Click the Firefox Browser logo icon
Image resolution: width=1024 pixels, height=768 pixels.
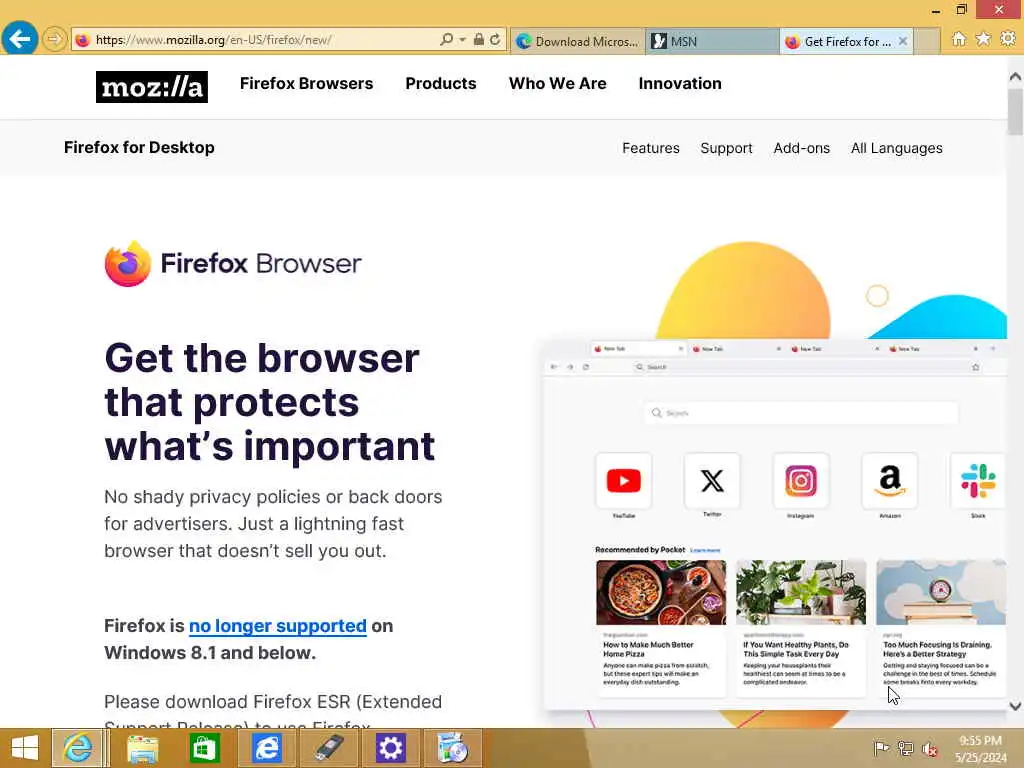[128, 264]
